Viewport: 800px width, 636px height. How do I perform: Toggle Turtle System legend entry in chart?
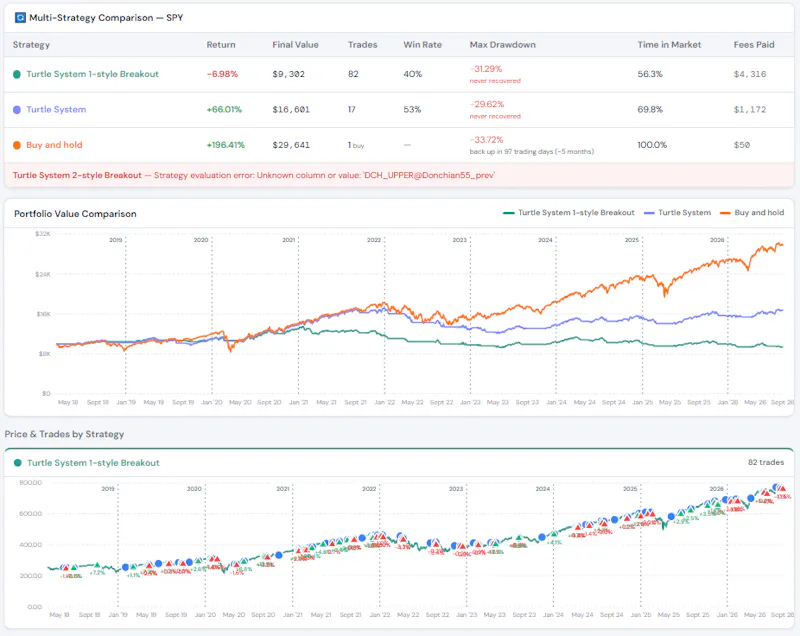coord(678,213)
